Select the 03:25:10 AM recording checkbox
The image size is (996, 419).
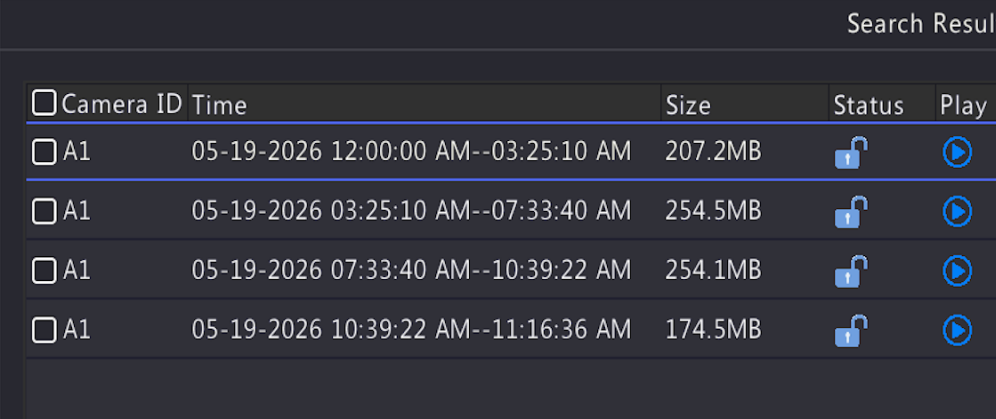tap(44, 211)
